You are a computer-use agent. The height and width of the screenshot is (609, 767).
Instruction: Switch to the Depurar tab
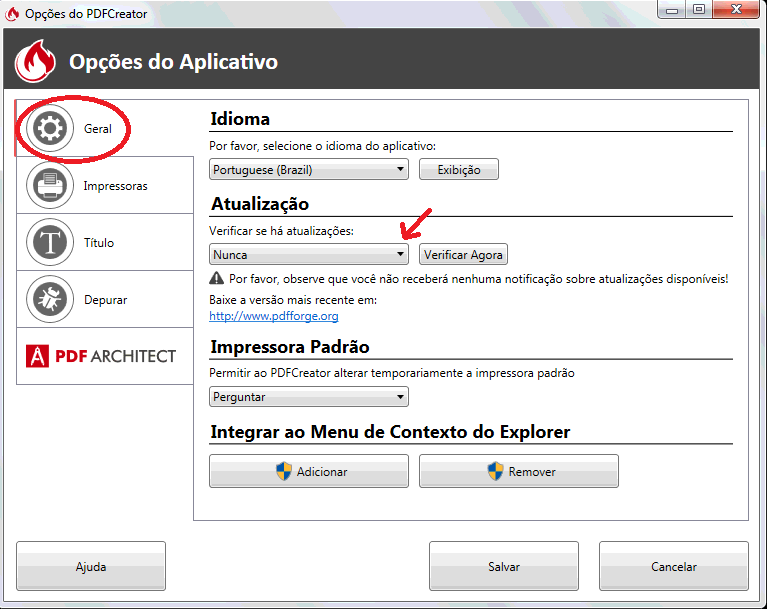105,299
